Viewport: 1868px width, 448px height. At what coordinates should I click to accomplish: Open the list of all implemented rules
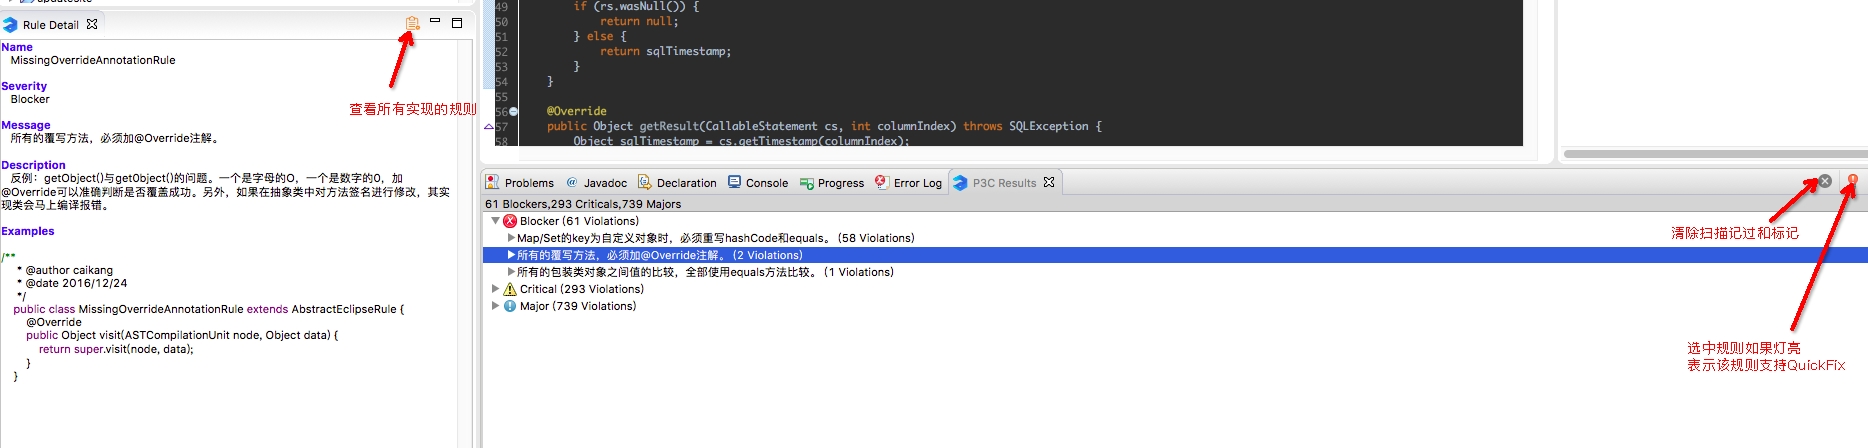[x=412, y=23]
